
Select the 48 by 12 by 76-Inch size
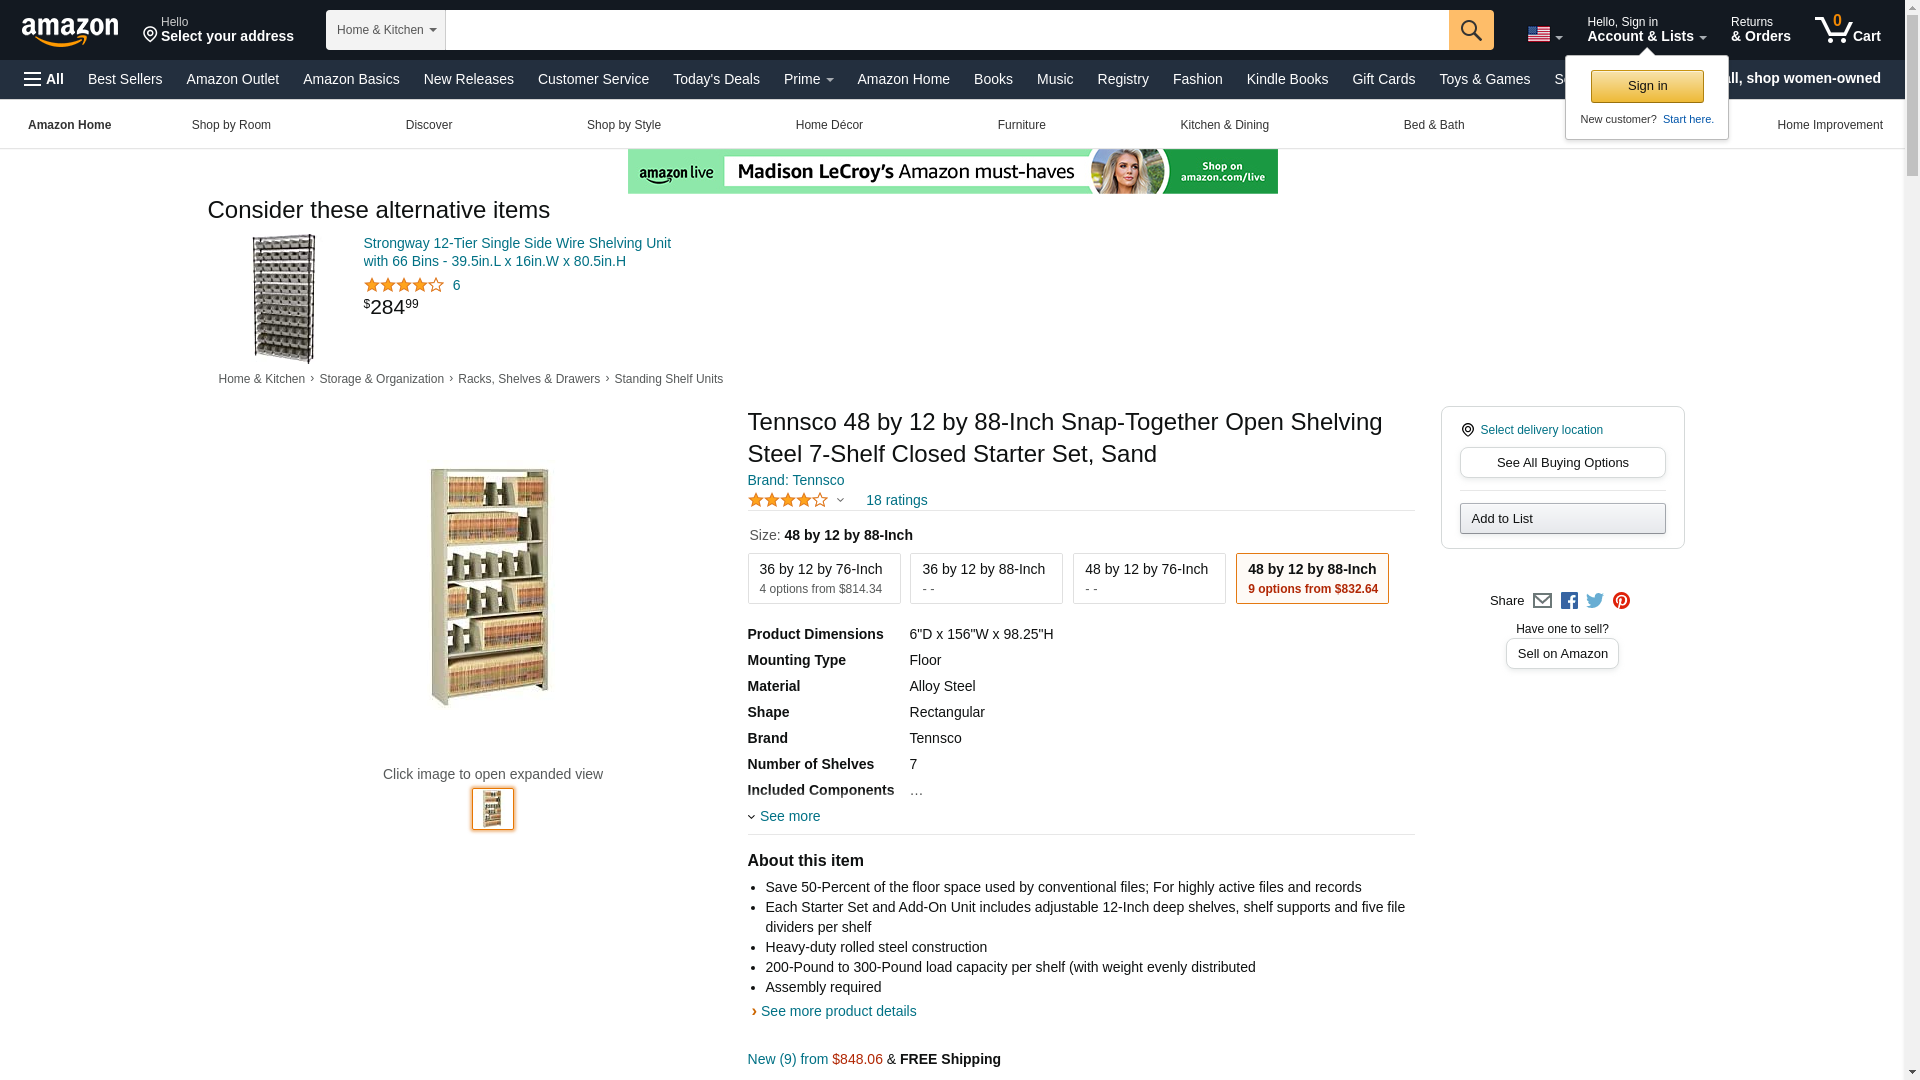click(1149, 578)
